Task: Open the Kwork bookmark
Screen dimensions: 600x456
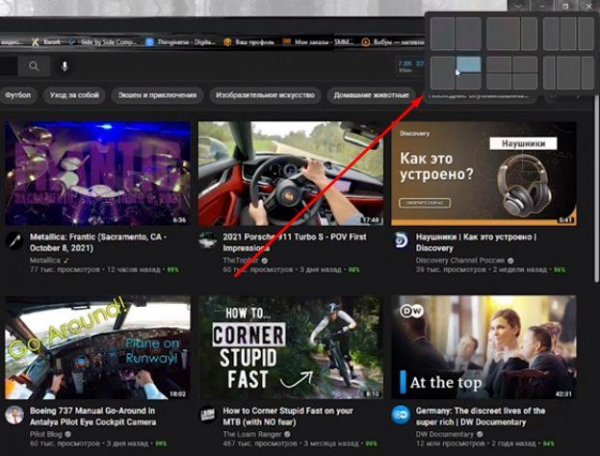Action: click(x=47, y=42)
